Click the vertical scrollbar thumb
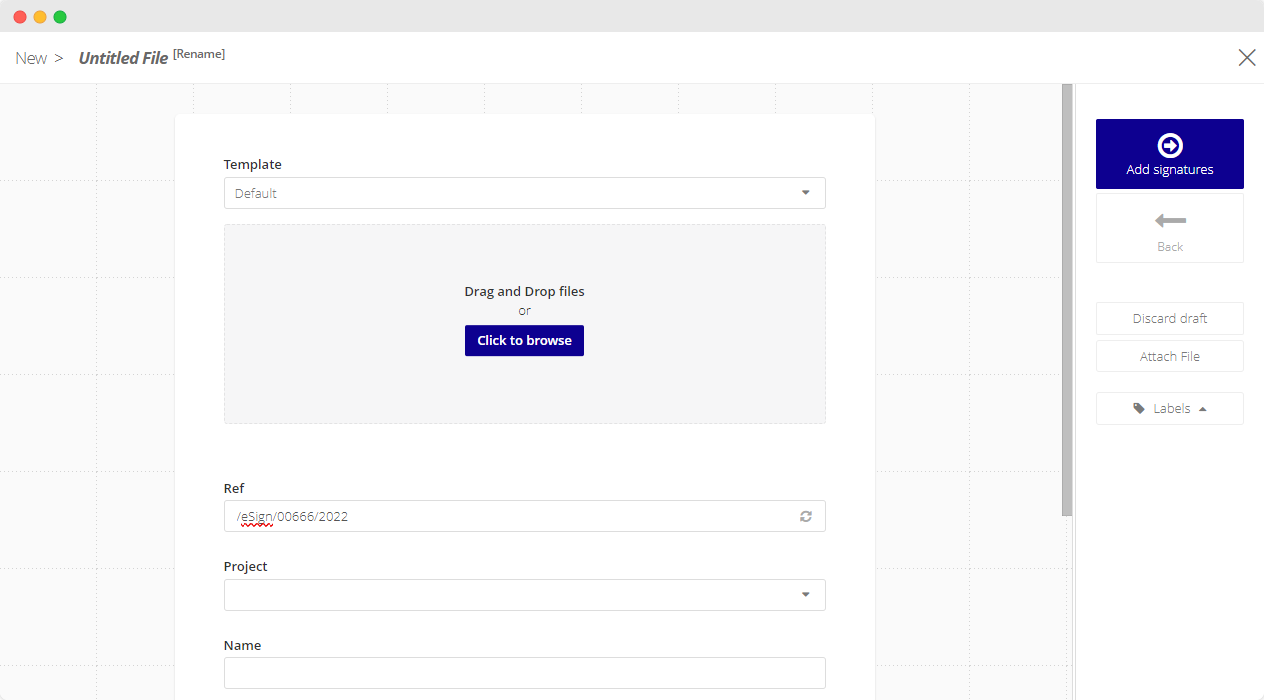 (1066, 300)
